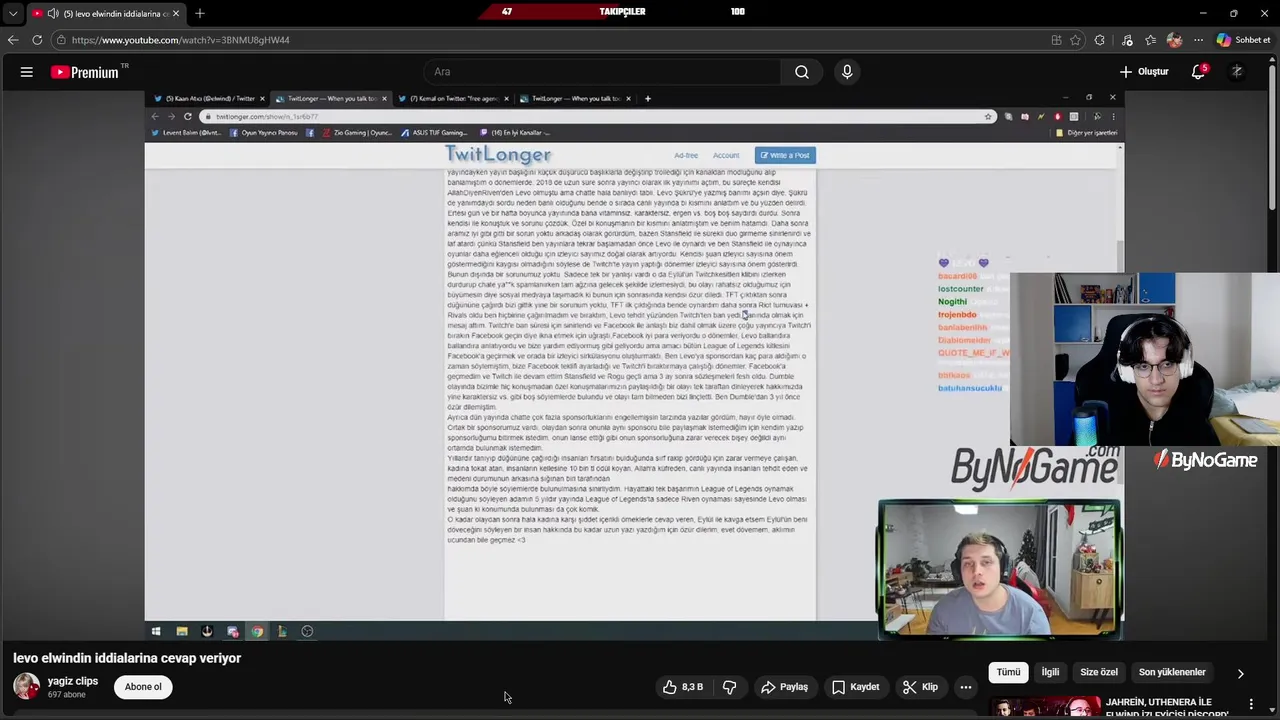Open split screen apps icon in address bar
The width and height of the screenshot is (1280, 720).
pyautogui.click(x=1056, y=40)
